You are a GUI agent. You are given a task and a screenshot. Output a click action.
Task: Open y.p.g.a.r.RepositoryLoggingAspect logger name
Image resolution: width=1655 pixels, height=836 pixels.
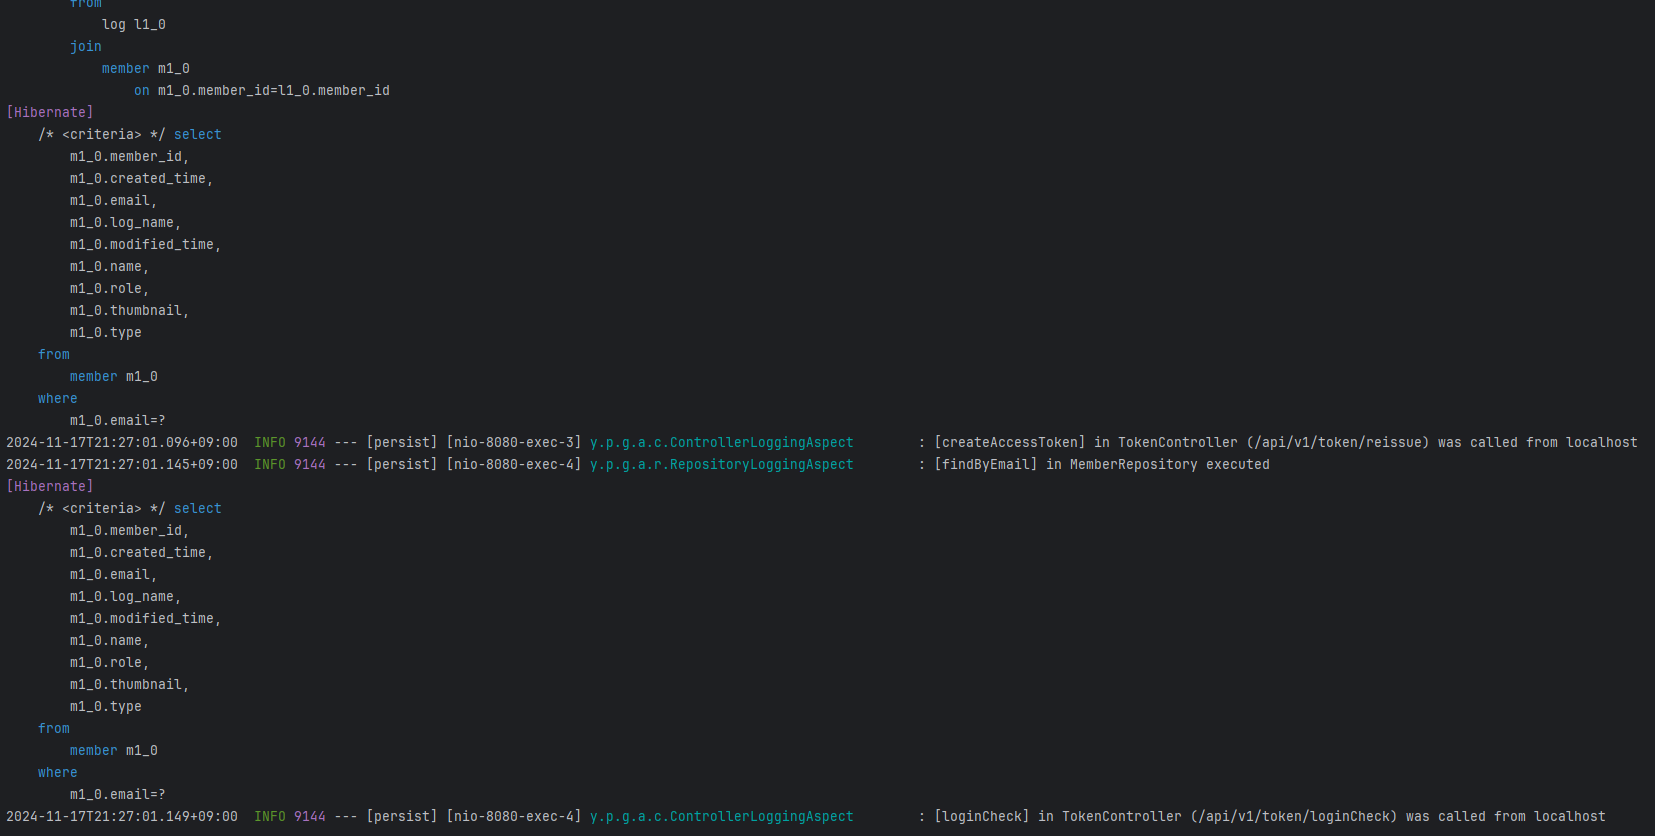pos(722,464)
